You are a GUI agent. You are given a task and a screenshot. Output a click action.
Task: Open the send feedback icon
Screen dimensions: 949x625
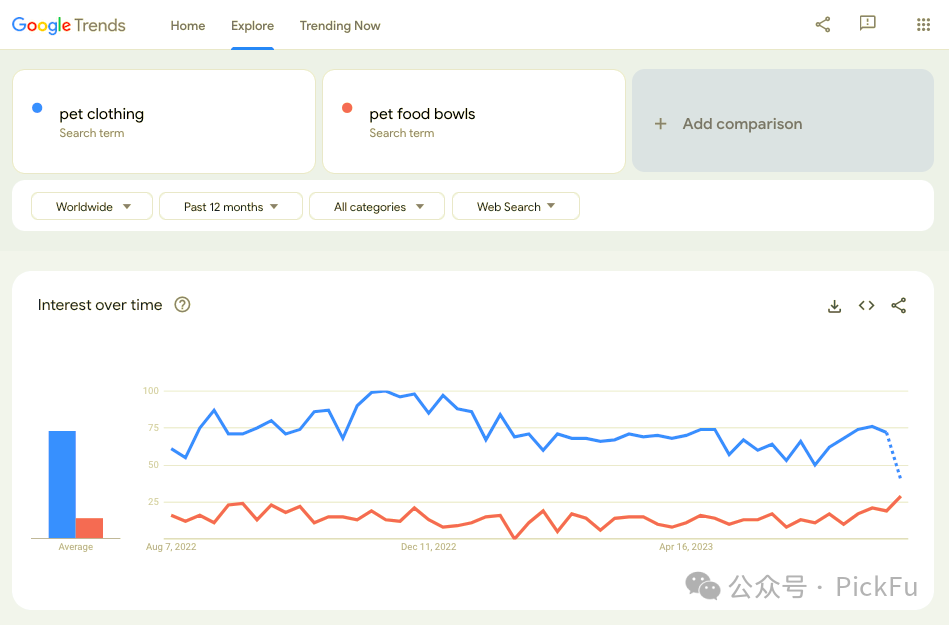(868, 24)
